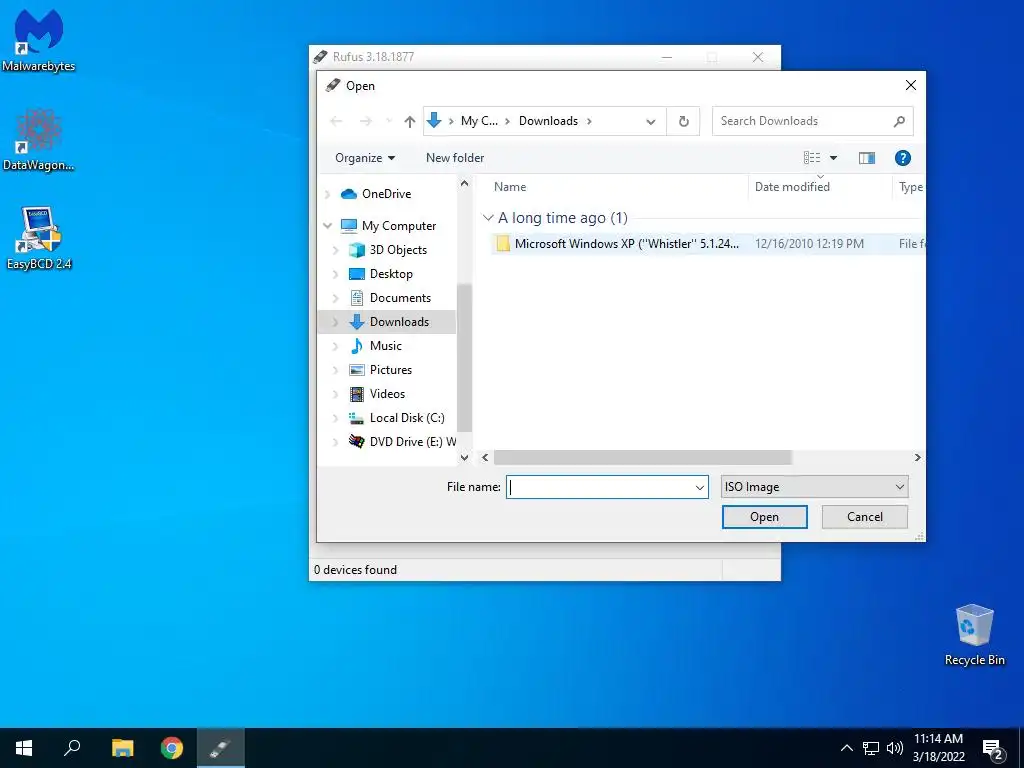Open the notification center icon

[993, 749]
